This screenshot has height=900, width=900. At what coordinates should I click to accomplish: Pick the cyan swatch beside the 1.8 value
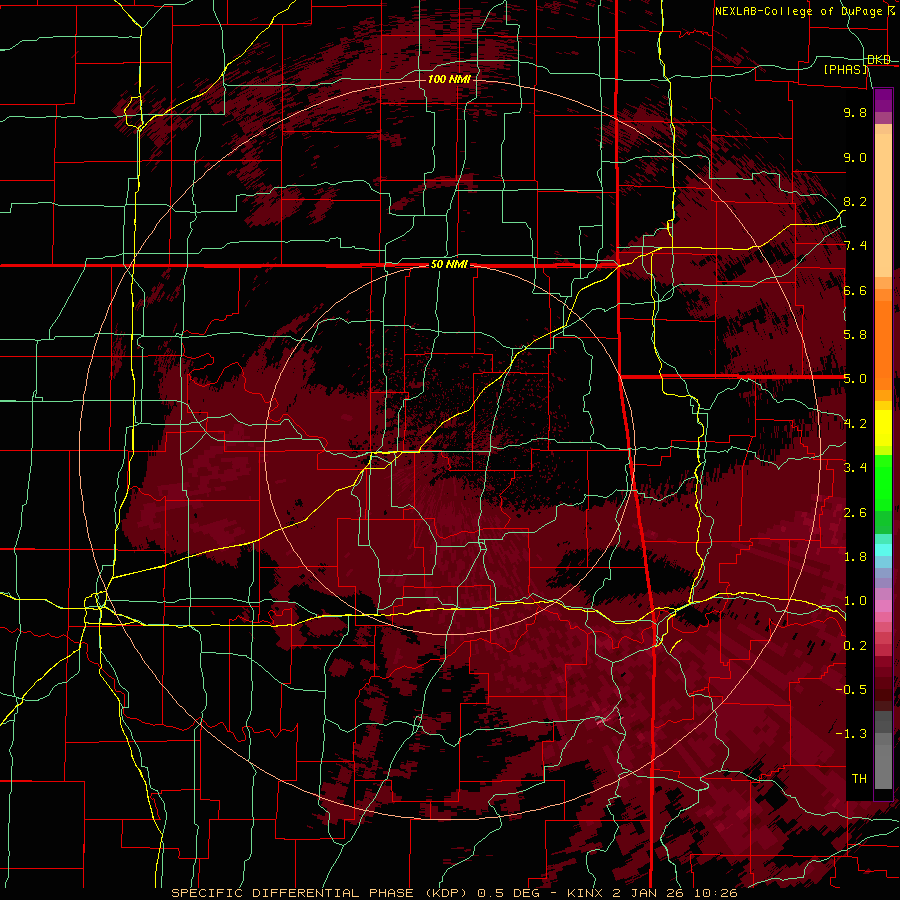pos(883,550)
